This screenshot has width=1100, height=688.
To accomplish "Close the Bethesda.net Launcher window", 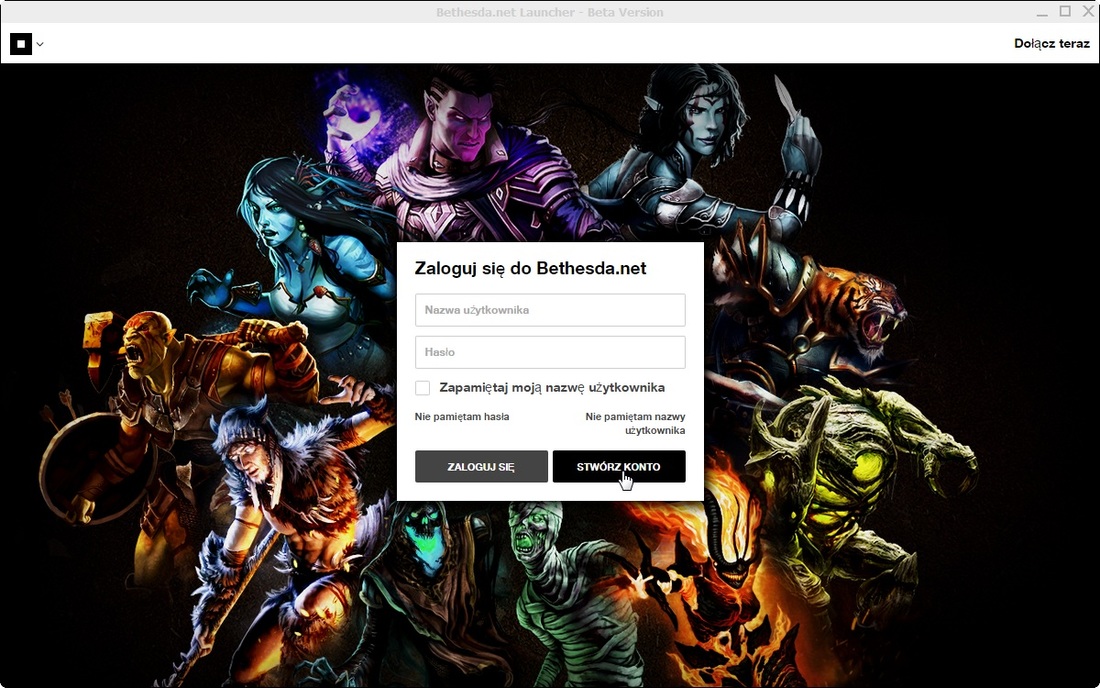I will point(1088,11).
